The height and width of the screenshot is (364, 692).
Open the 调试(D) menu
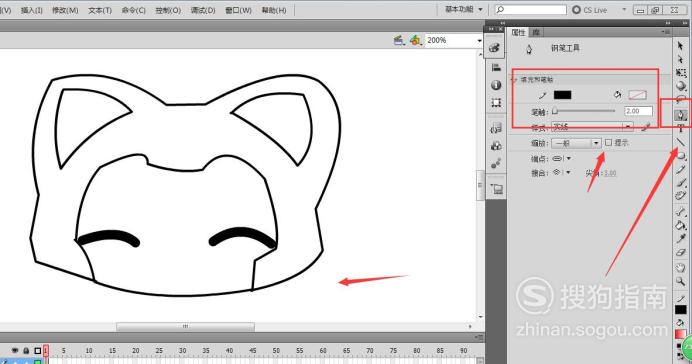pos(203,10)
